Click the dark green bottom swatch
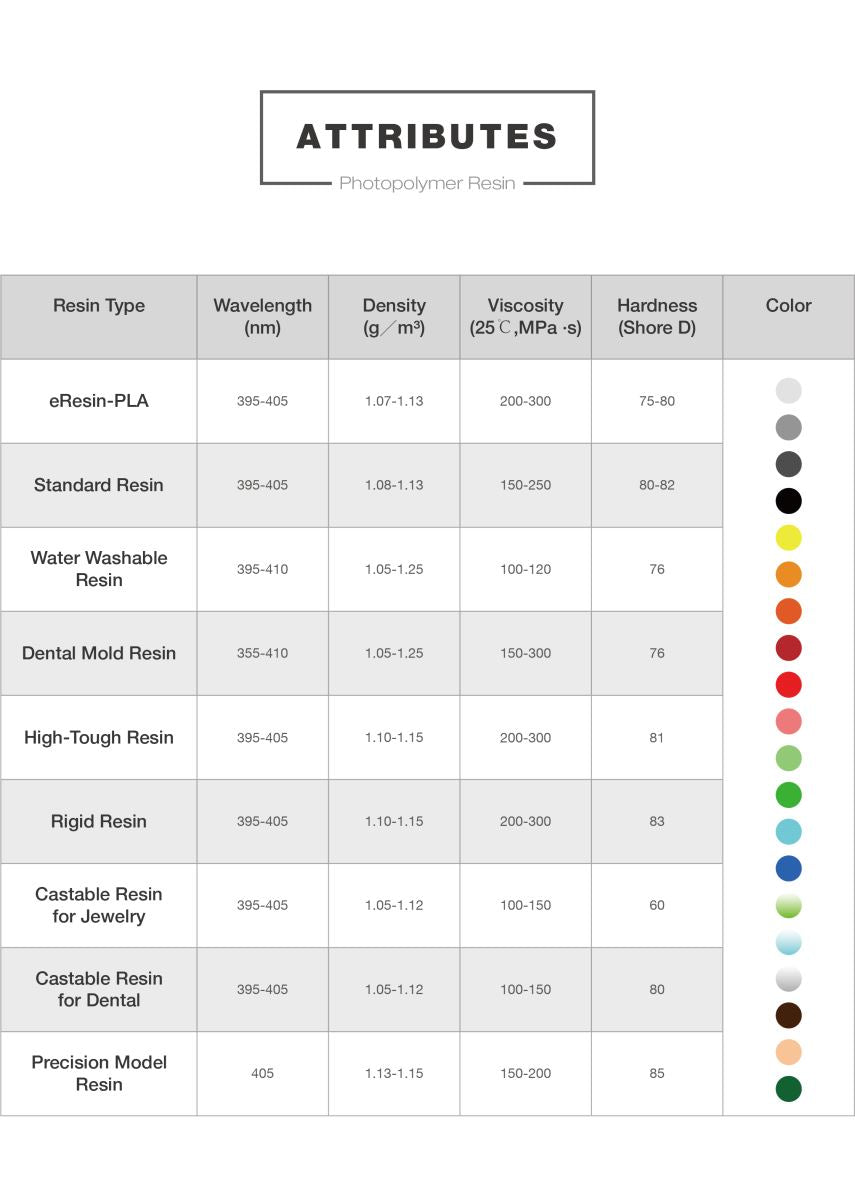Image resolution: width=855 pixels, height=1200 pixels. point(788,1089)
